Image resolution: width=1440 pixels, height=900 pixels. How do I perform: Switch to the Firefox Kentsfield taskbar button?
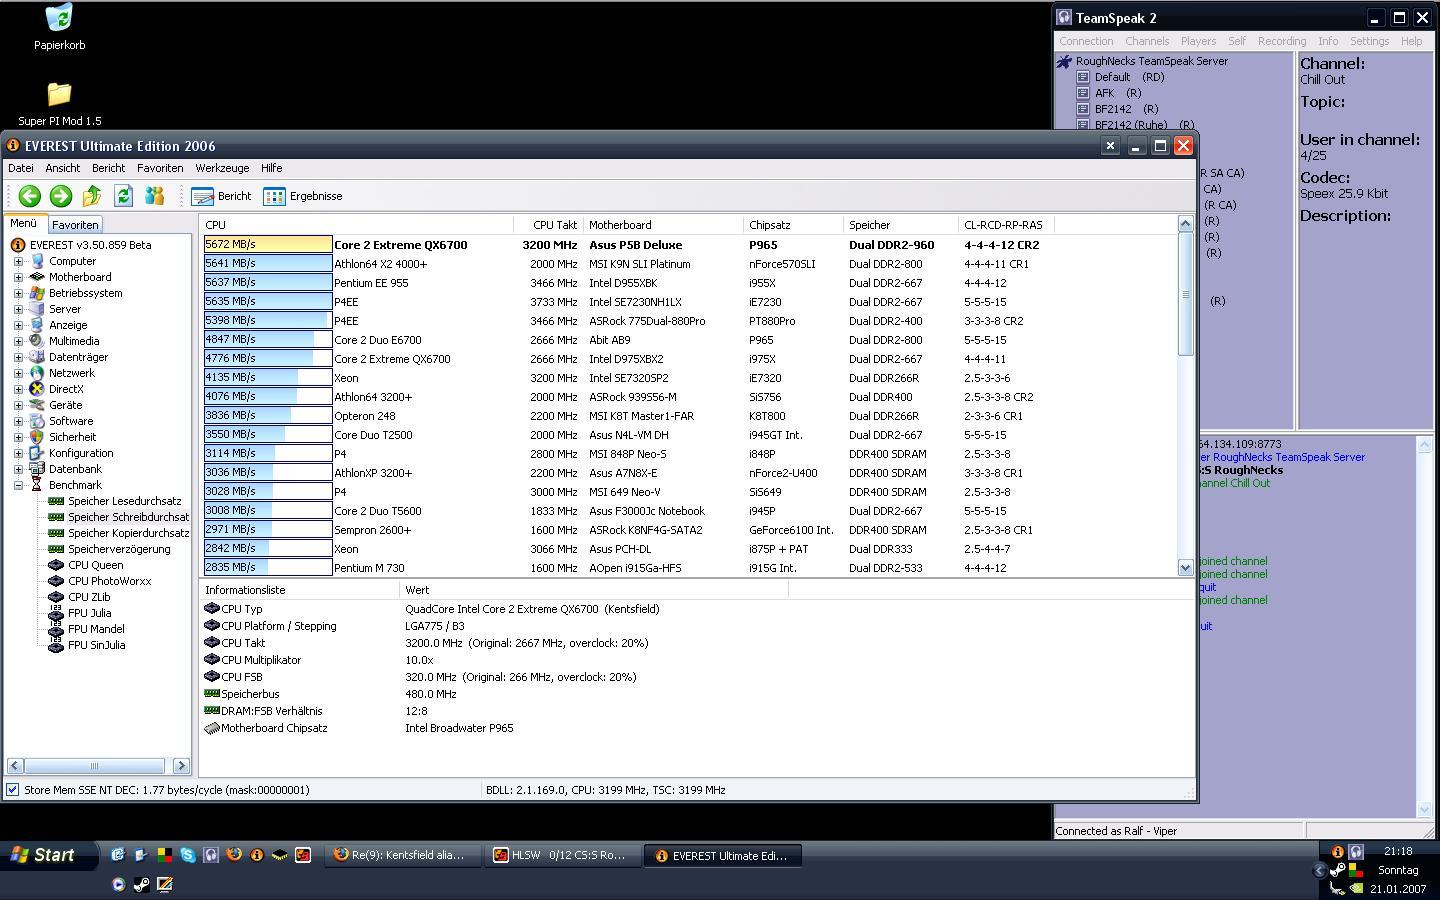[x=404, y=855]
